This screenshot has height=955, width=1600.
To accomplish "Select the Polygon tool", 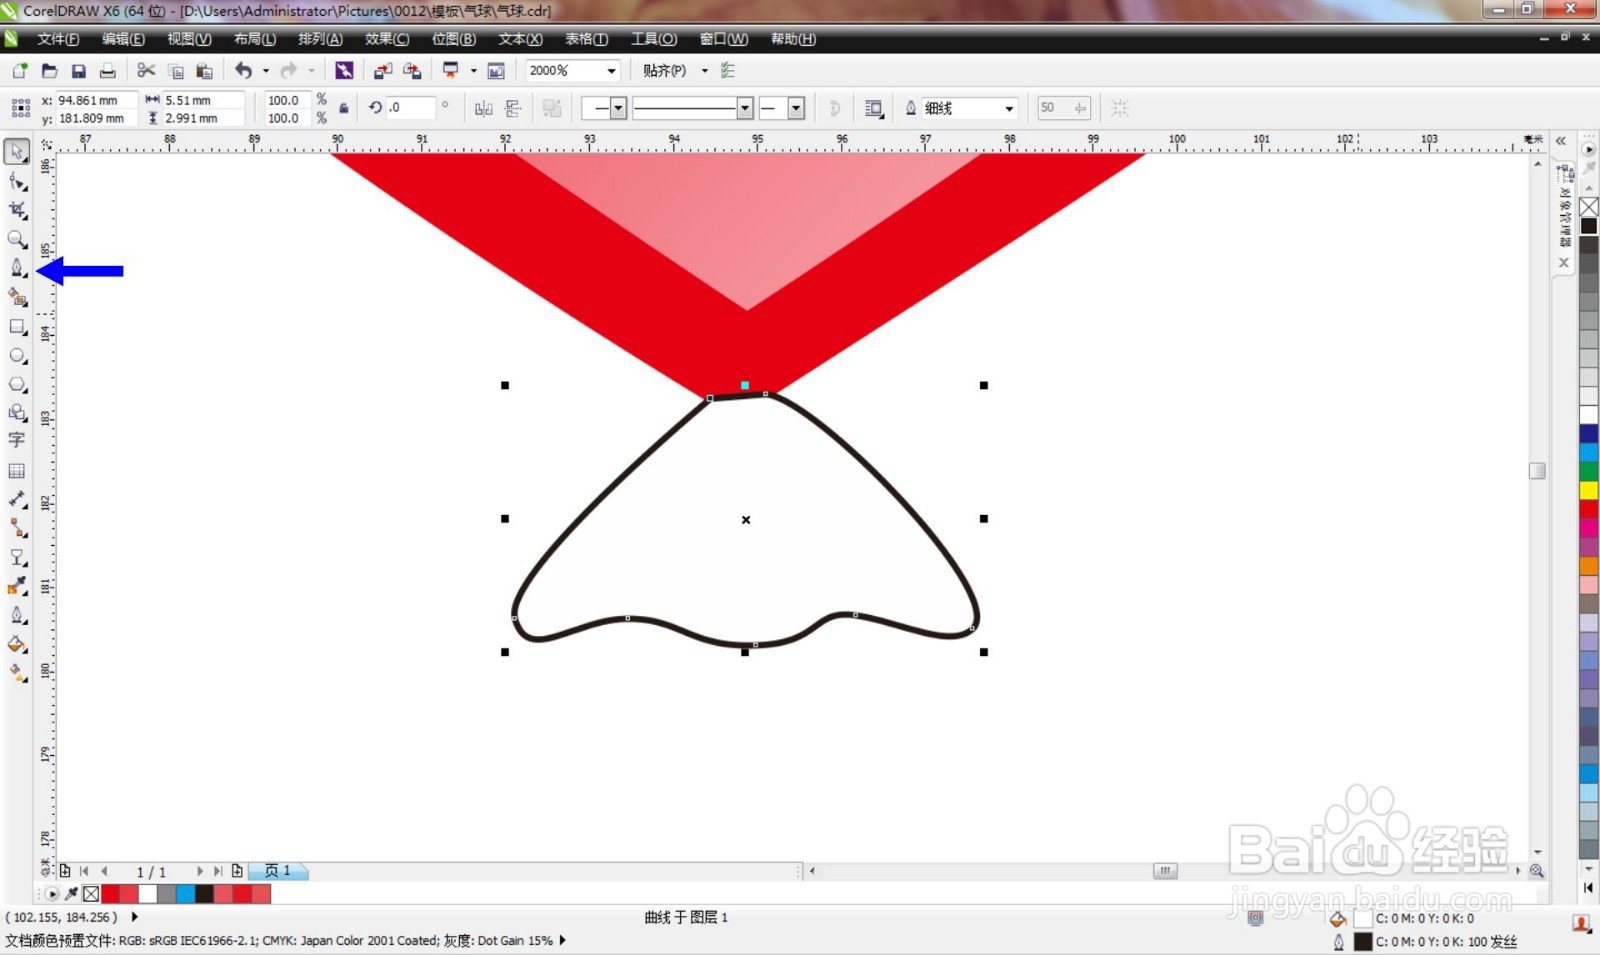I will tap(17, 384).
